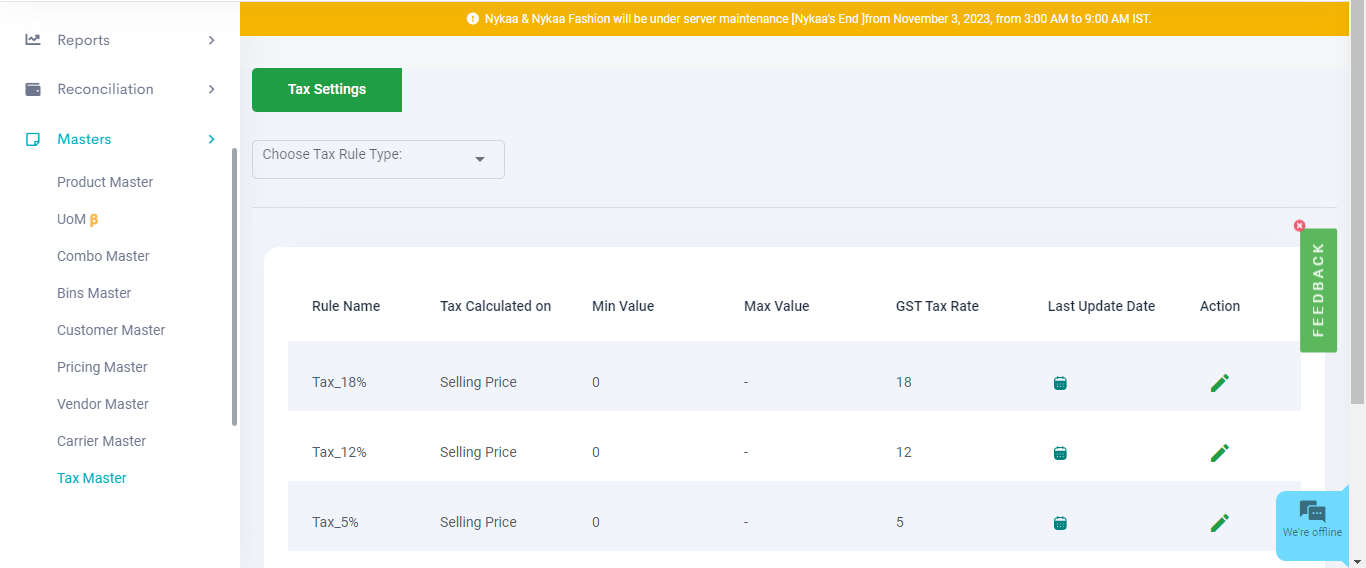Show last update date for Tax_18%
The width and height of the screenshot is (1366, 568).
1060,382
